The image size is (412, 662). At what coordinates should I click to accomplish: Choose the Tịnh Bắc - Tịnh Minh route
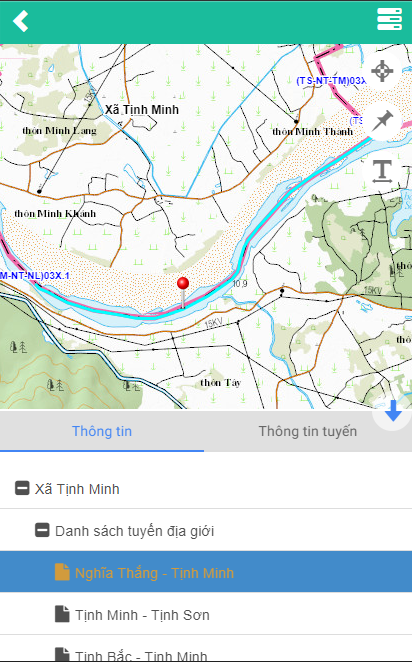point(206,649)
